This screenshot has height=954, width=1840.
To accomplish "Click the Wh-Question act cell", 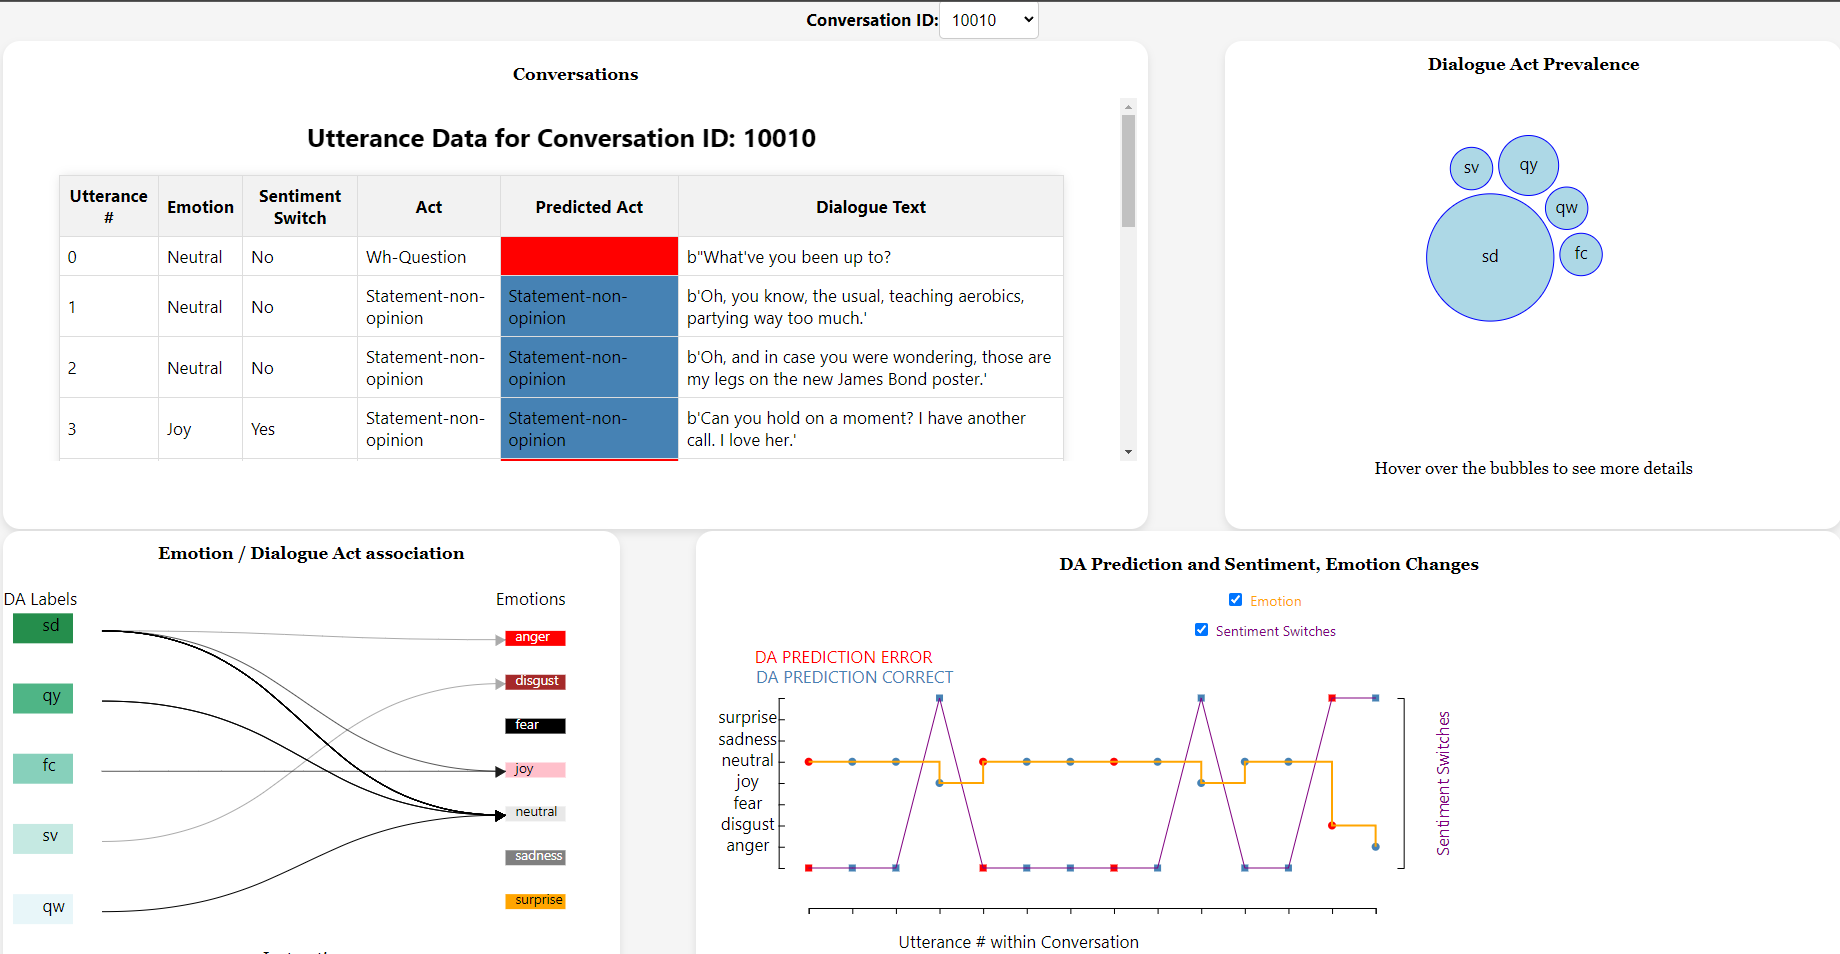I will click(428, 256).
